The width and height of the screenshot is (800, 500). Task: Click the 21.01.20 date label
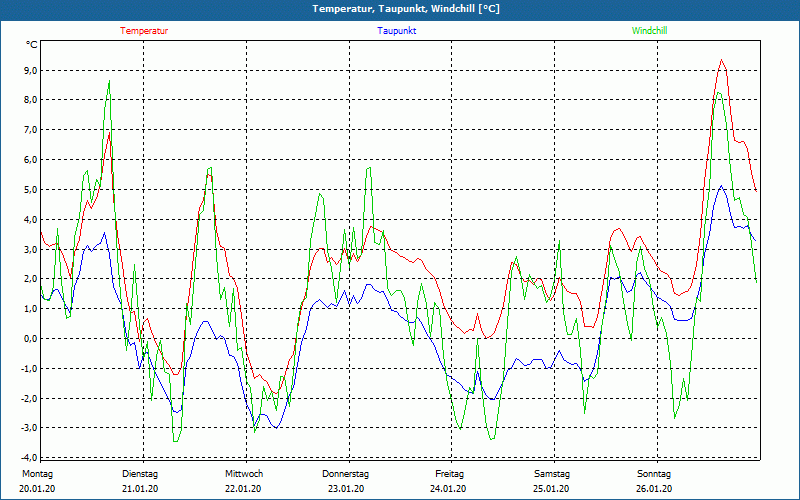[x=140, y=489]
